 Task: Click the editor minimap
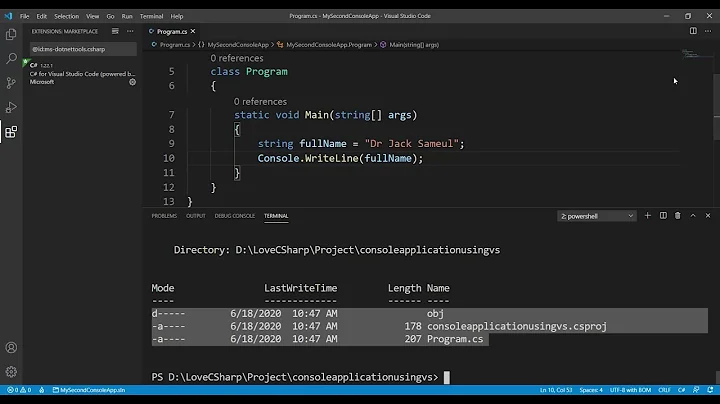696,55
